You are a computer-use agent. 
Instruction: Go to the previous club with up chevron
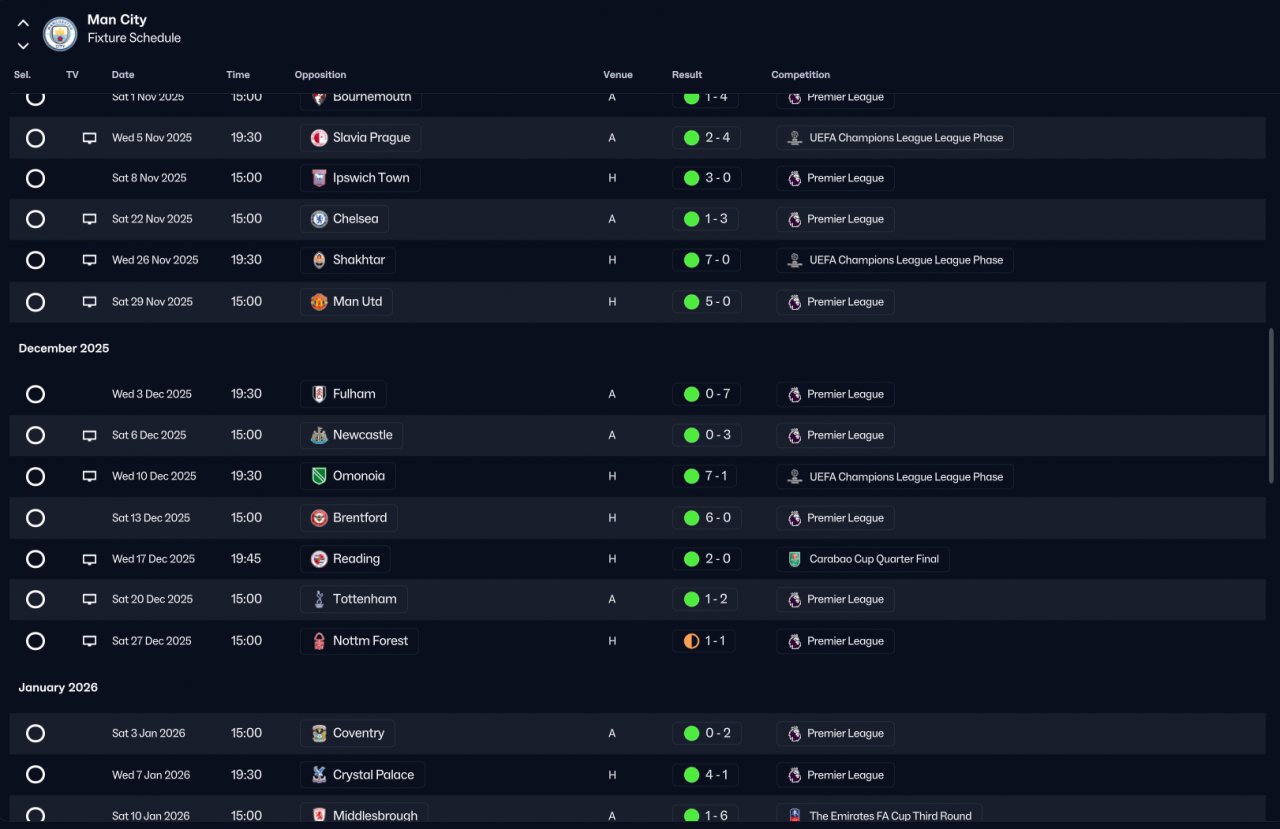tap(23, 24)
